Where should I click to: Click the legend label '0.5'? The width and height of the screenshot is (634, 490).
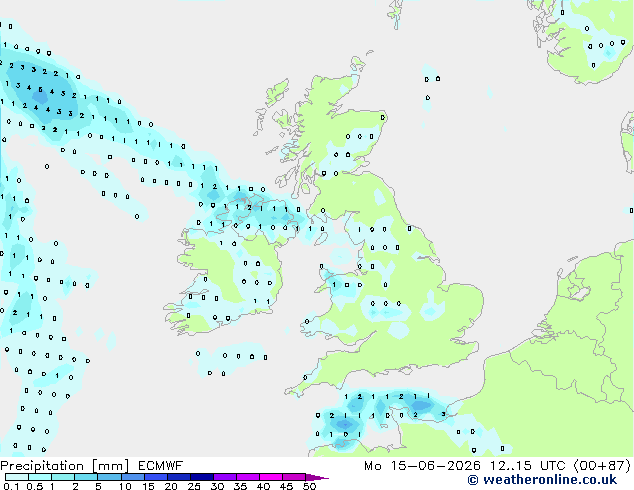(x=34, y=486)
